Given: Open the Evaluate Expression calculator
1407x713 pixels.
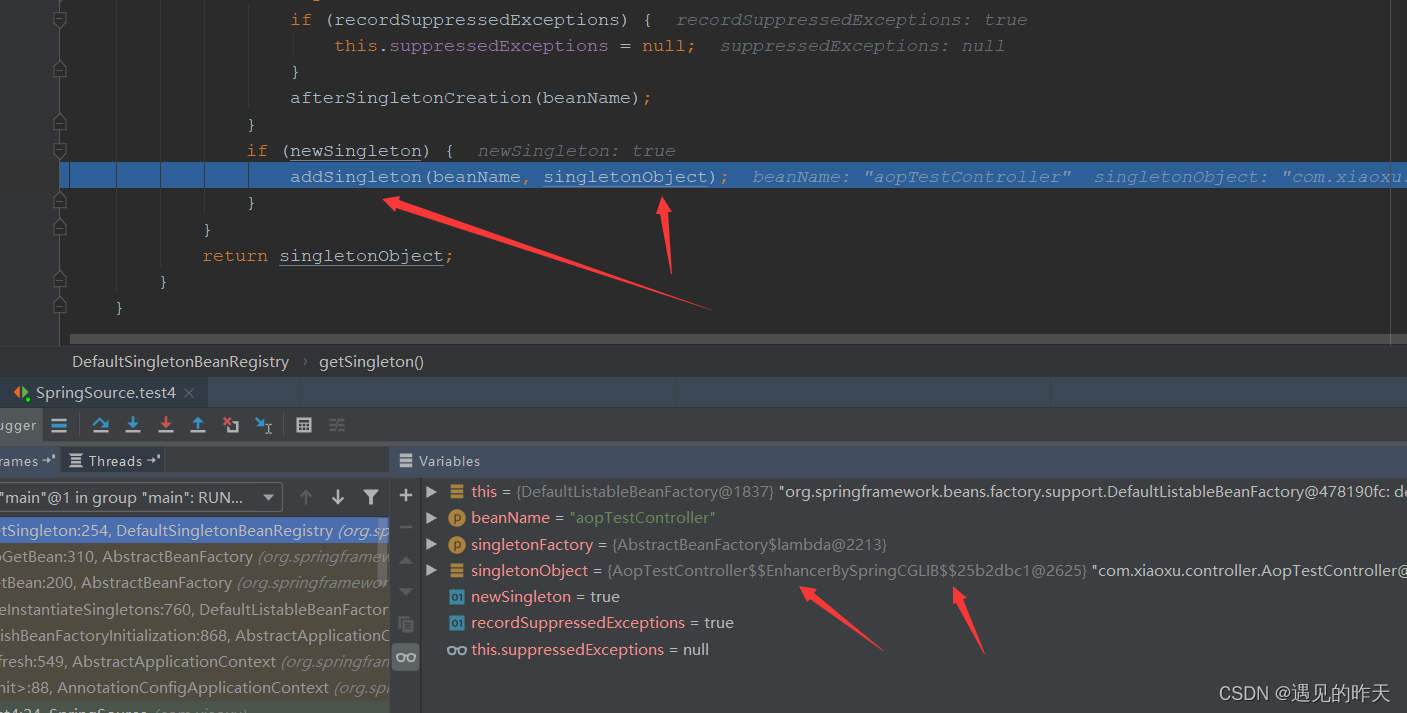Looking at the screenshot, I should coord(304,425).
